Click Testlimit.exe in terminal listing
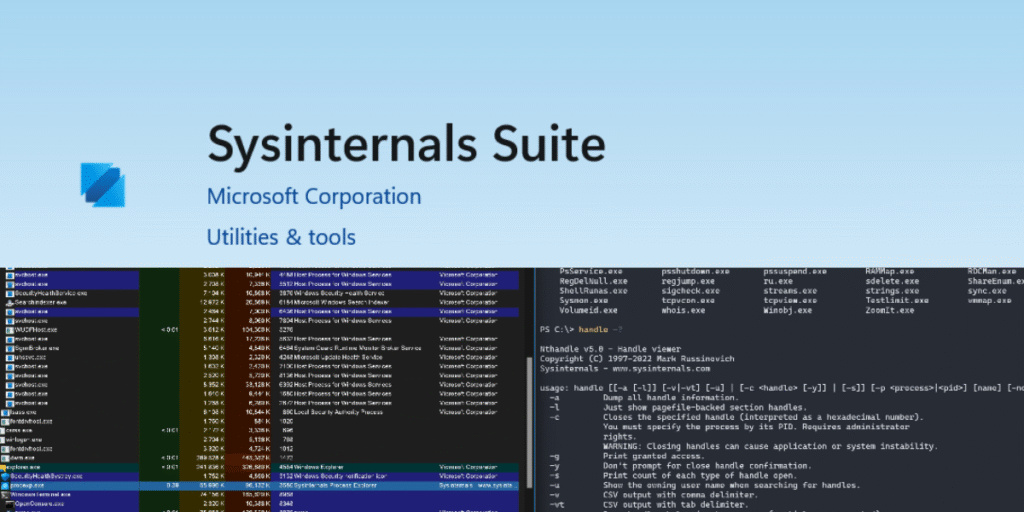The image size is (1024, 512). coord(897,300)
